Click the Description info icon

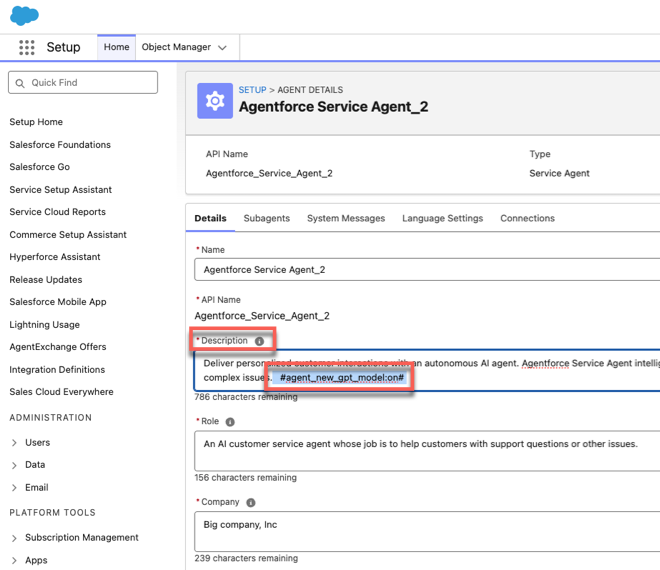(x=259, y=341)
